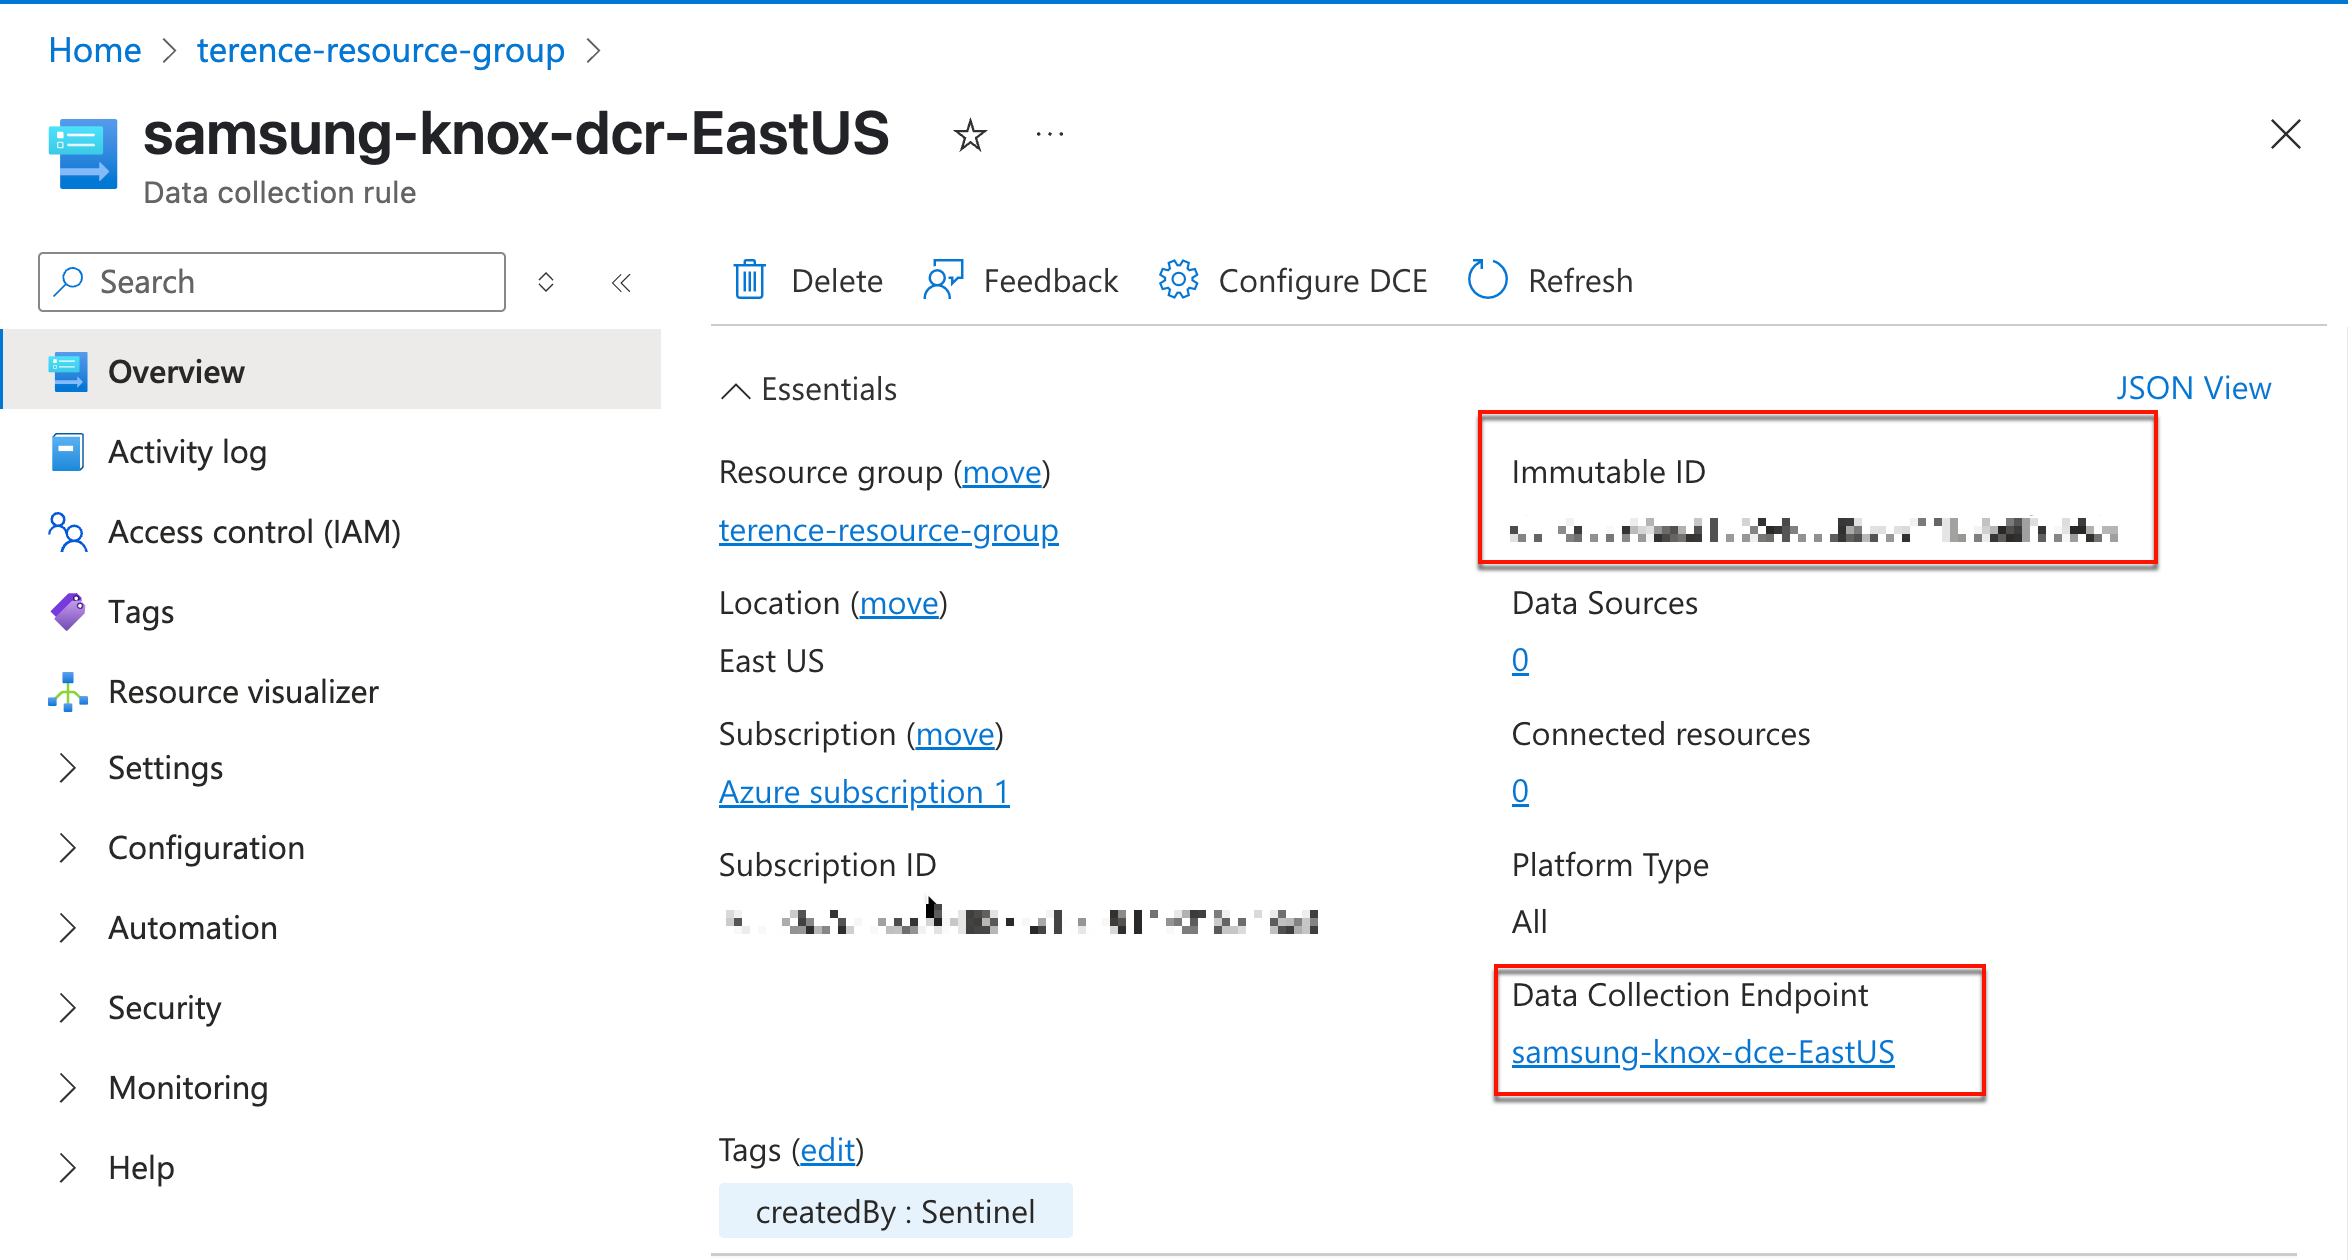Click the Feedback person icon
The image size is (2348, 1260).
tap(943, 281)
